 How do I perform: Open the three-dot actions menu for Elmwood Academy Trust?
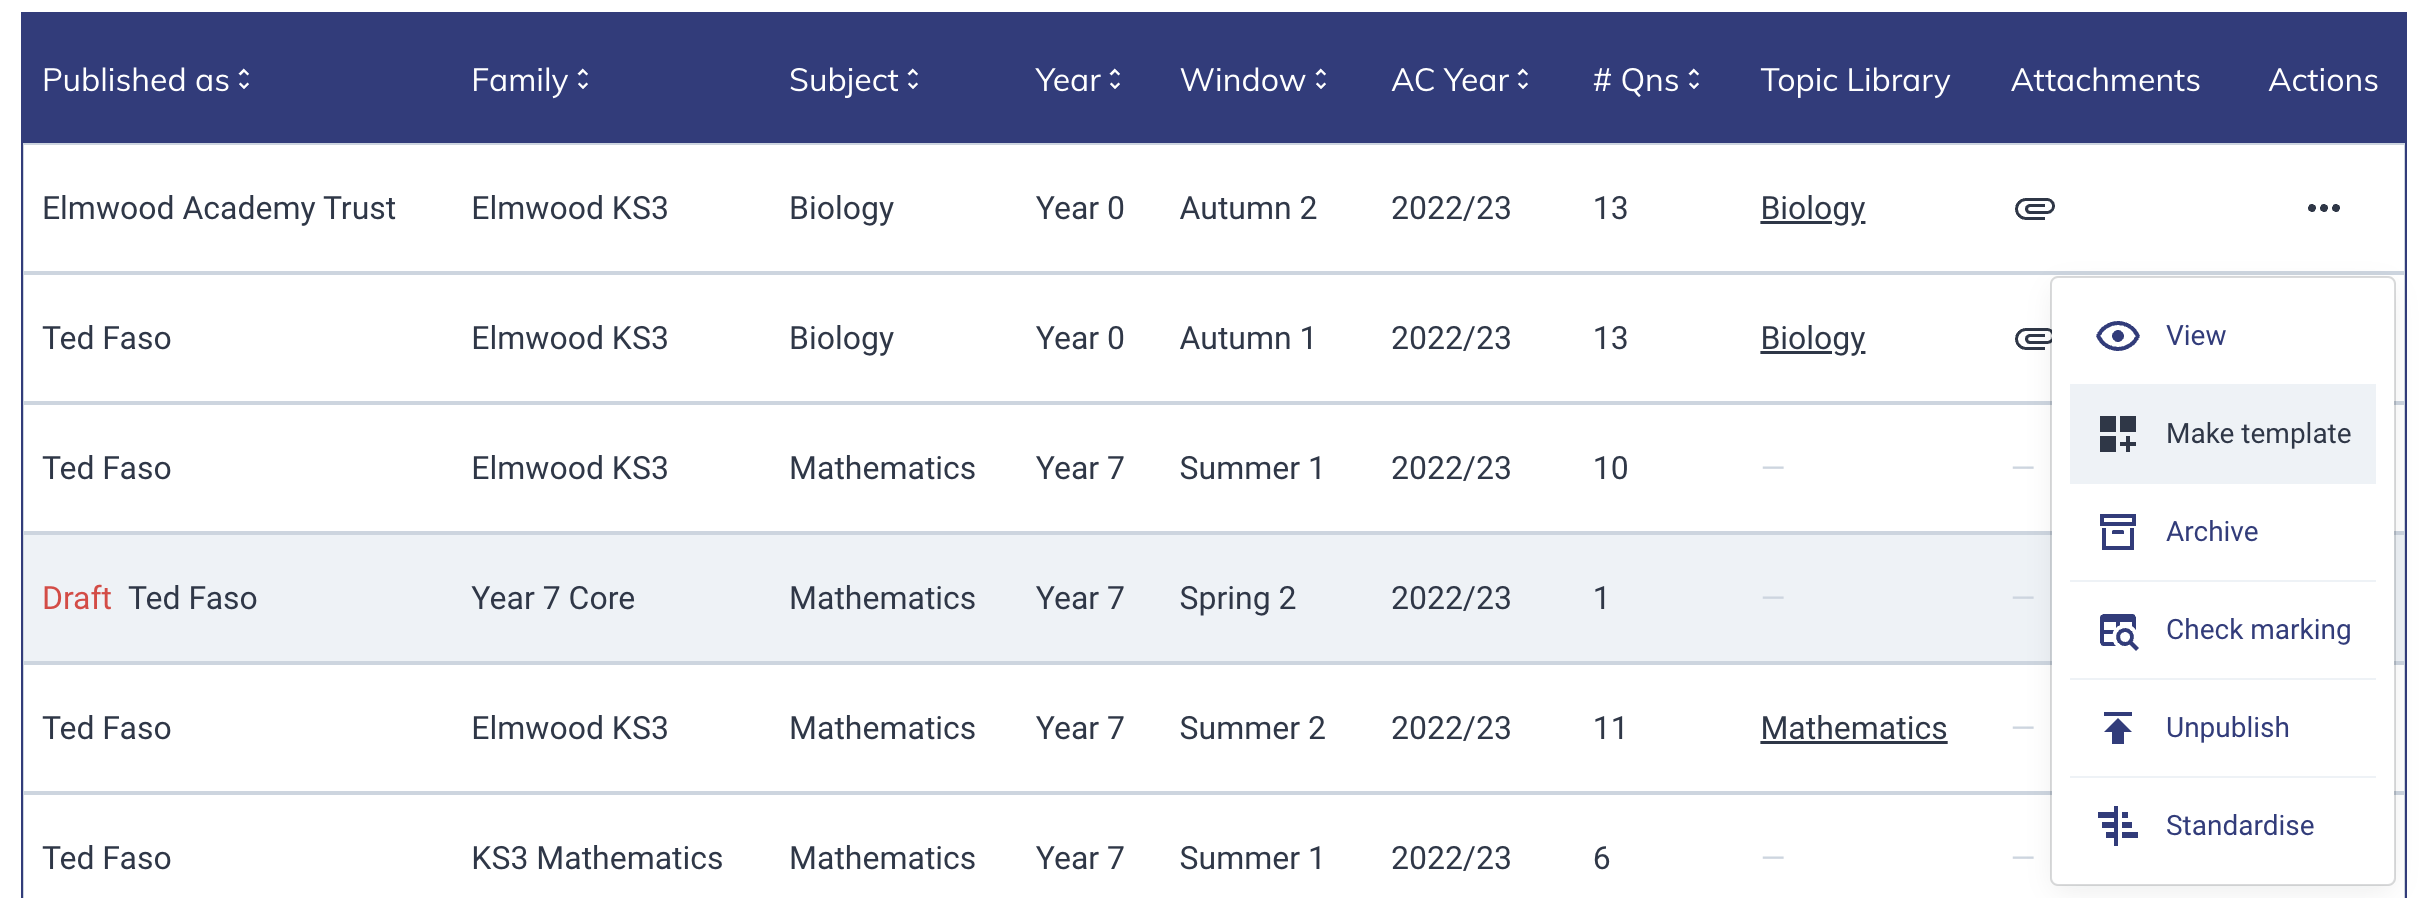[x=2323, y=208]
